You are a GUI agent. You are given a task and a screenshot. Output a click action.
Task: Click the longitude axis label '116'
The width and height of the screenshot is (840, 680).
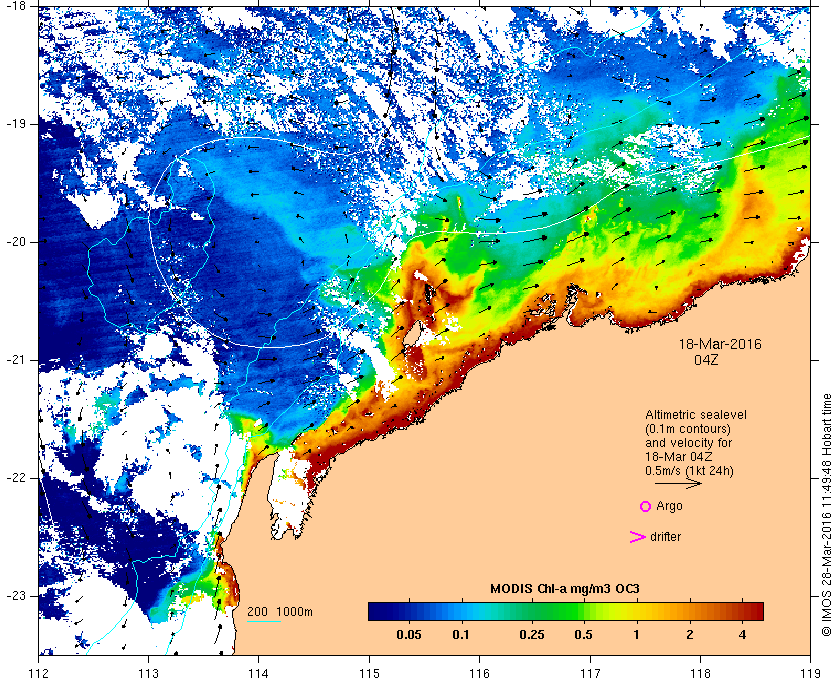pyautogui.click(x=479, y=672)
